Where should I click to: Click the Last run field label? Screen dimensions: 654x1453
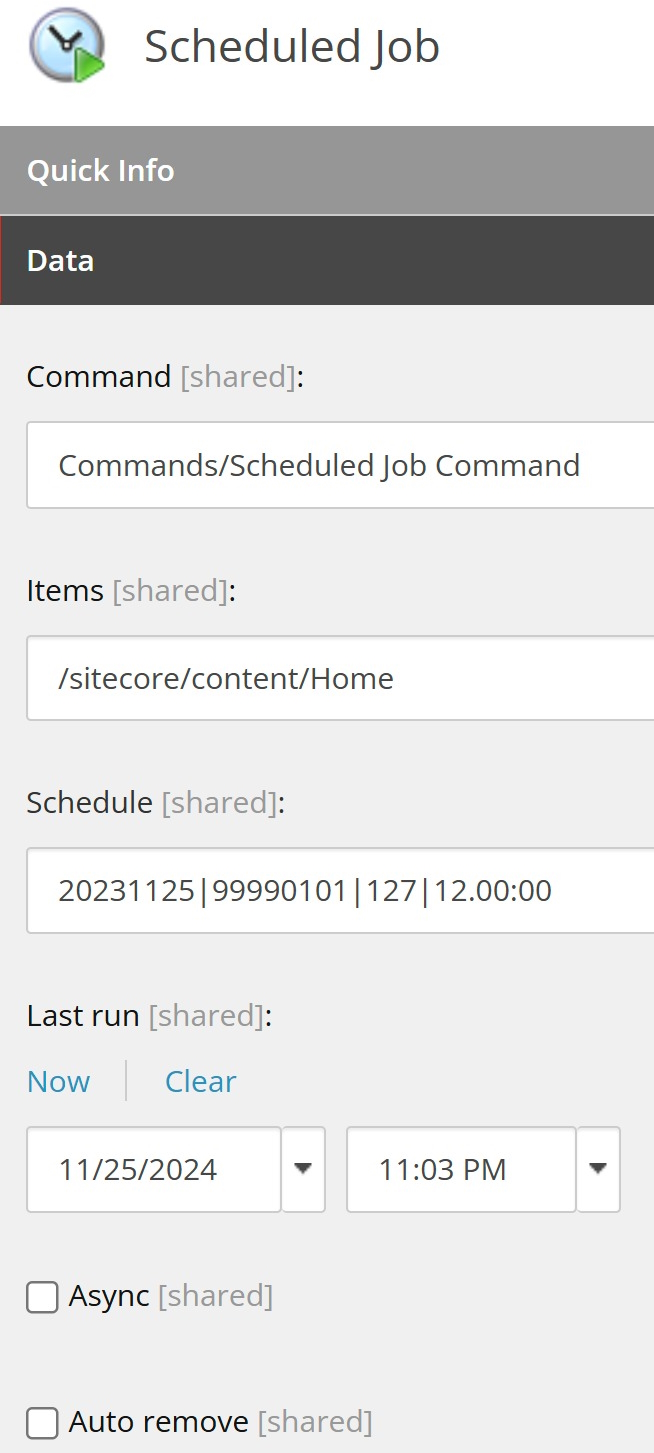[x=83, y=1016]
